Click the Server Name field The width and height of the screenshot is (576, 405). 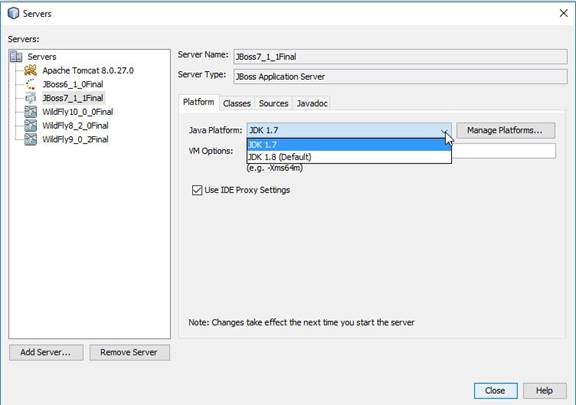pos(400,57)
